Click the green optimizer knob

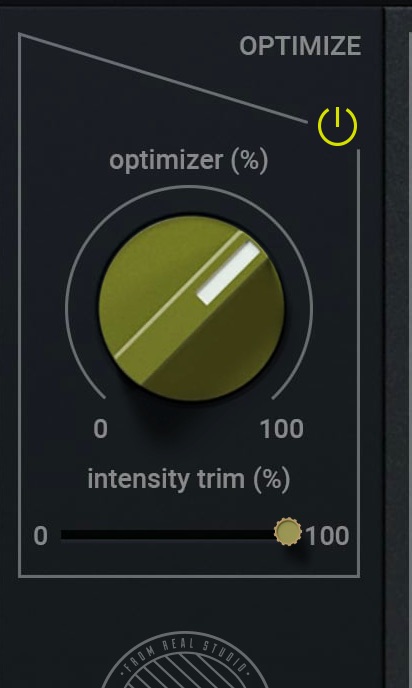point(191,308)
